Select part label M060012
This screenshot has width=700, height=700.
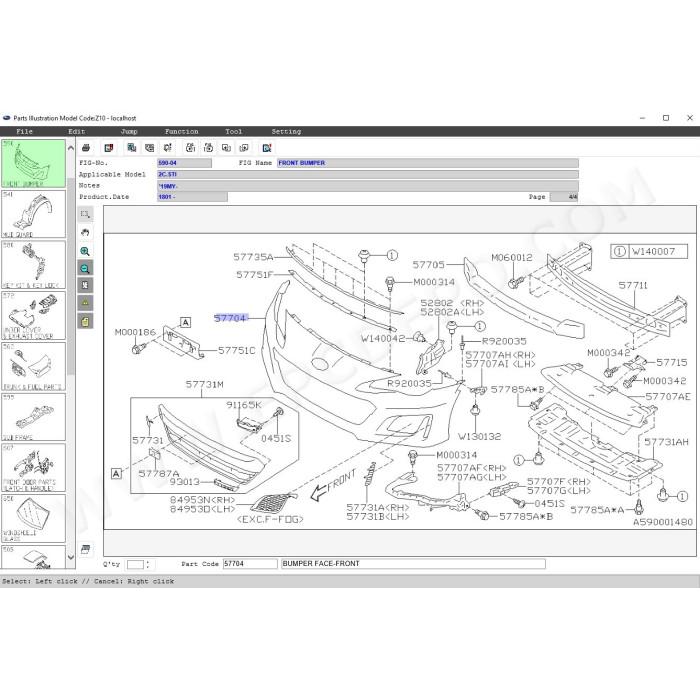pos(512,258)
